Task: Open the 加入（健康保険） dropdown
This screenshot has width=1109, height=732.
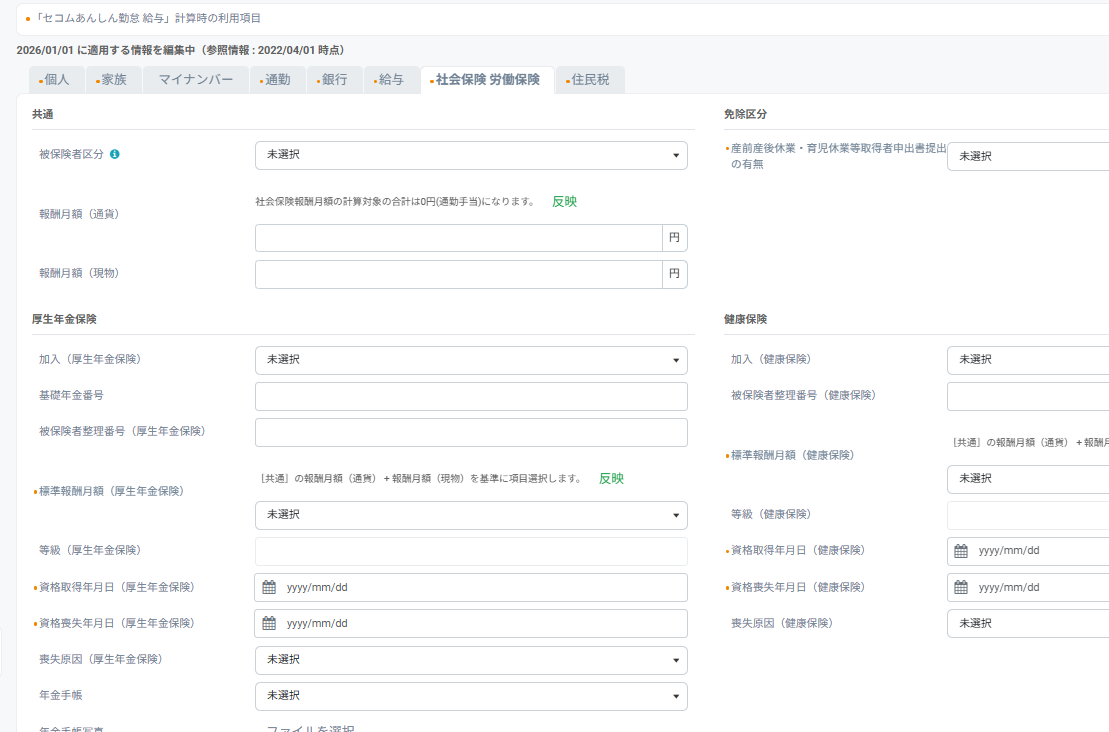Action: pyautogui.click(x=1027, y=360)
